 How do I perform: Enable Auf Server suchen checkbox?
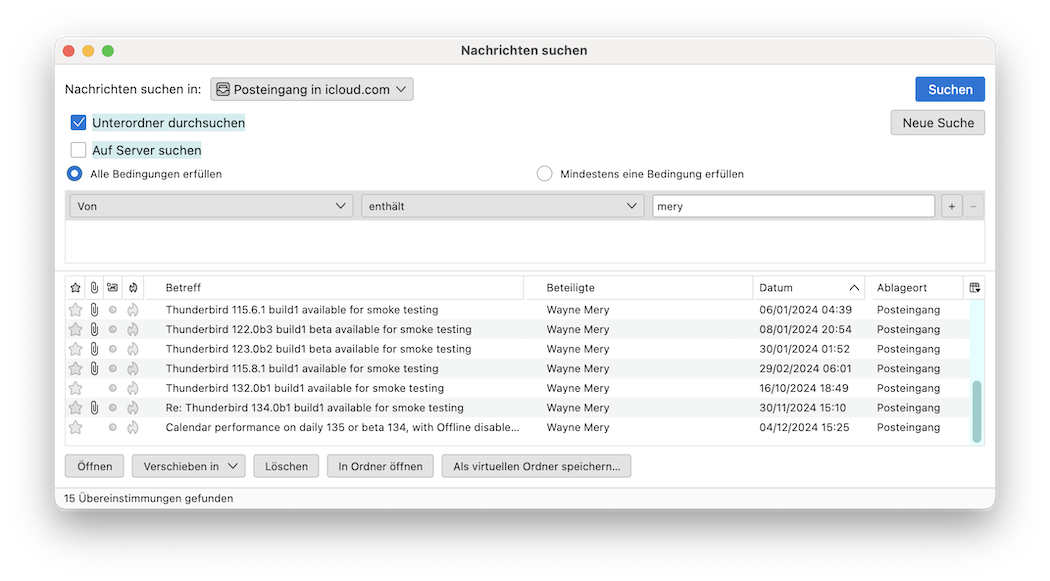78,150
